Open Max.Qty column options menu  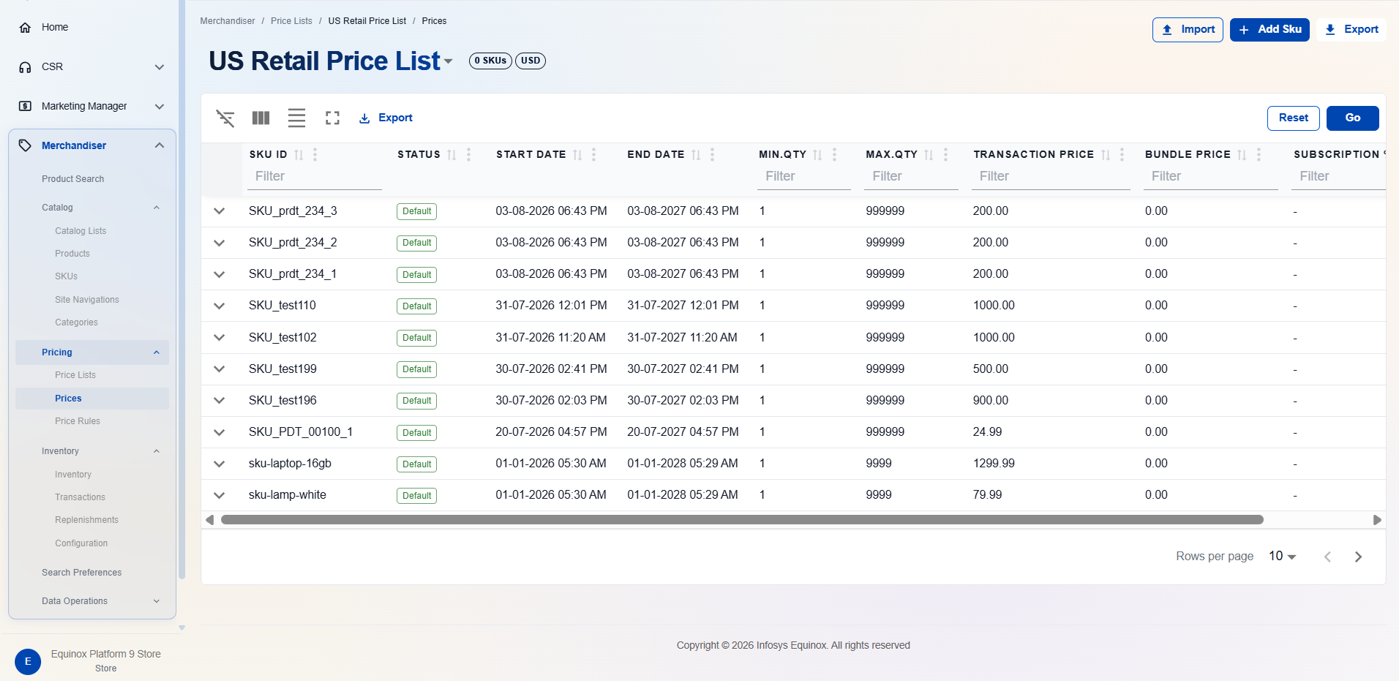(x=946, y=155)
